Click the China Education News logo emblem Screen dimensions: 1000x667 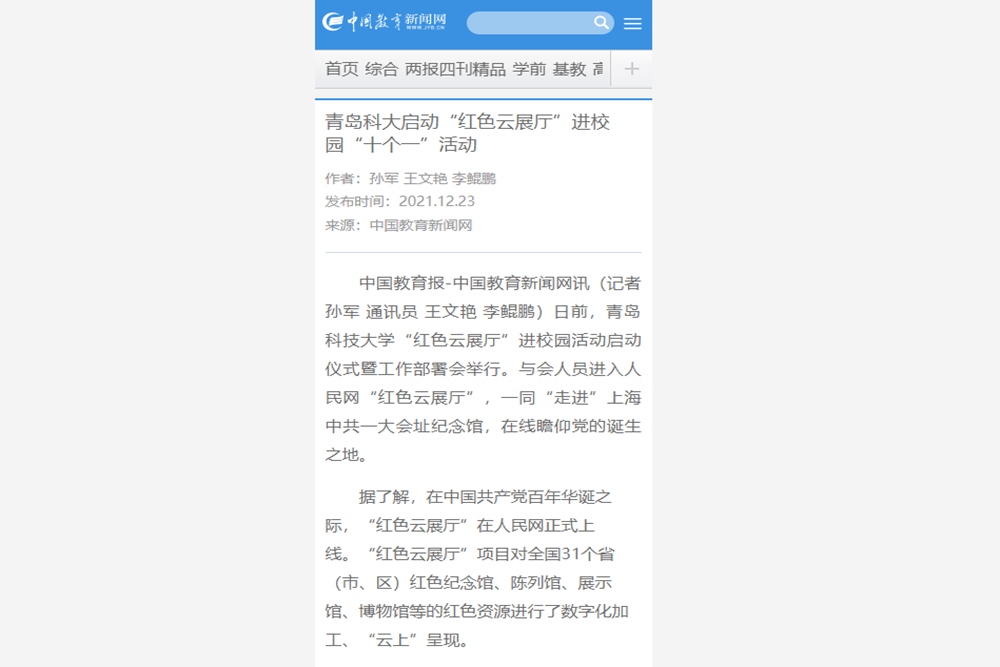[333, 22]
